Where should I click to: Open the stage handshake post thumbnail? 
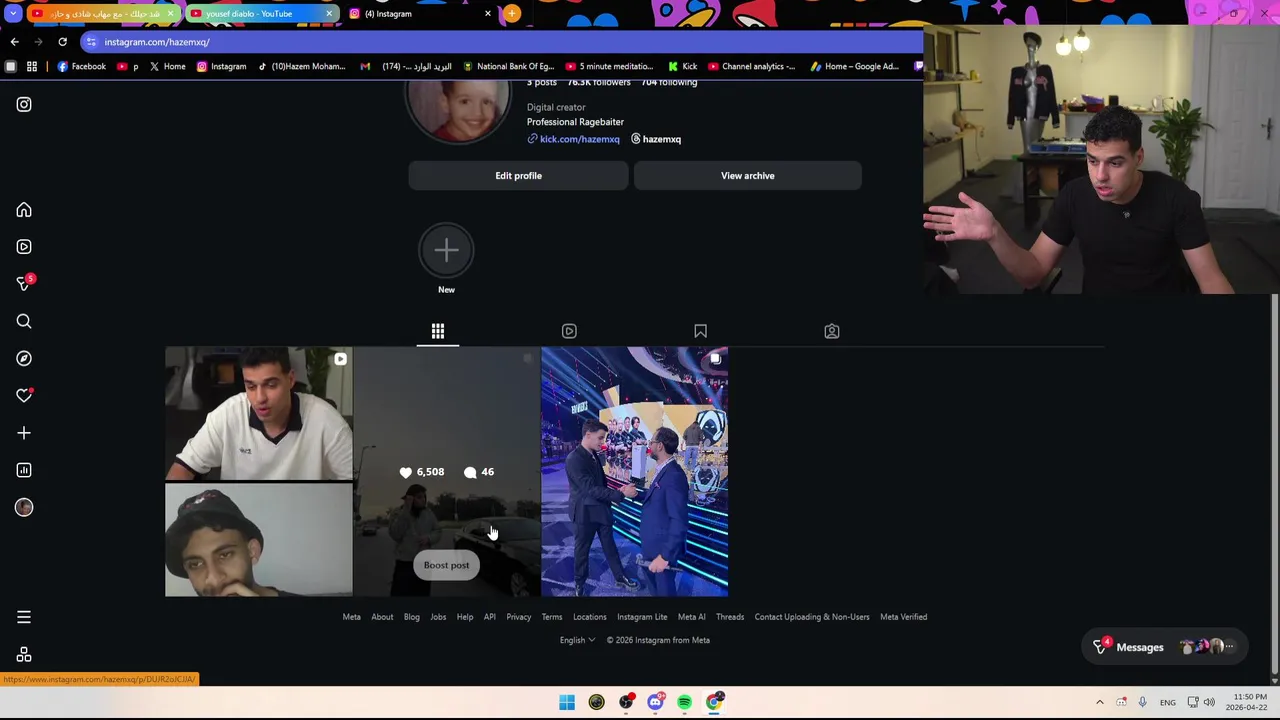point(634,471)
